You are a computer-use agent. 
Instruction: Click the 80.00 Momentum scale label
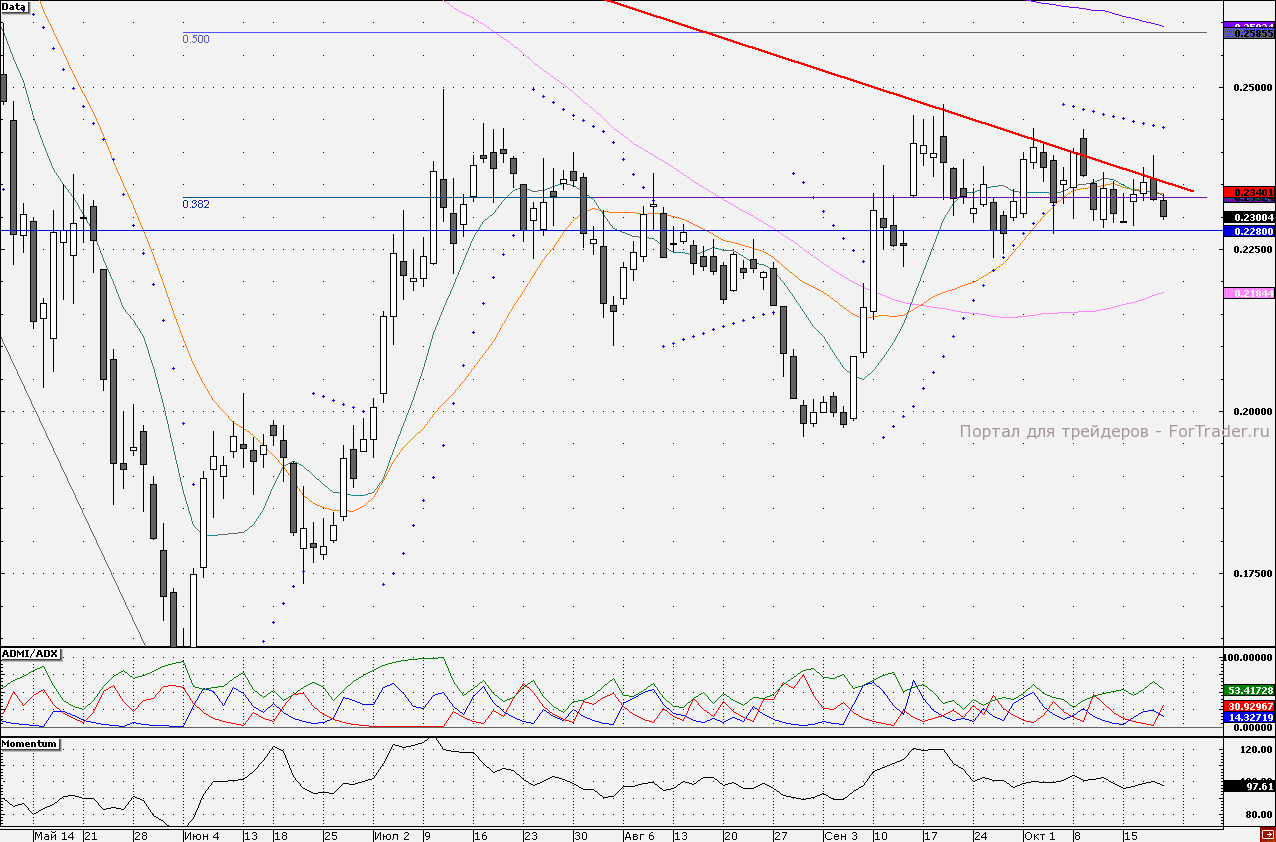click(1258, 815)
